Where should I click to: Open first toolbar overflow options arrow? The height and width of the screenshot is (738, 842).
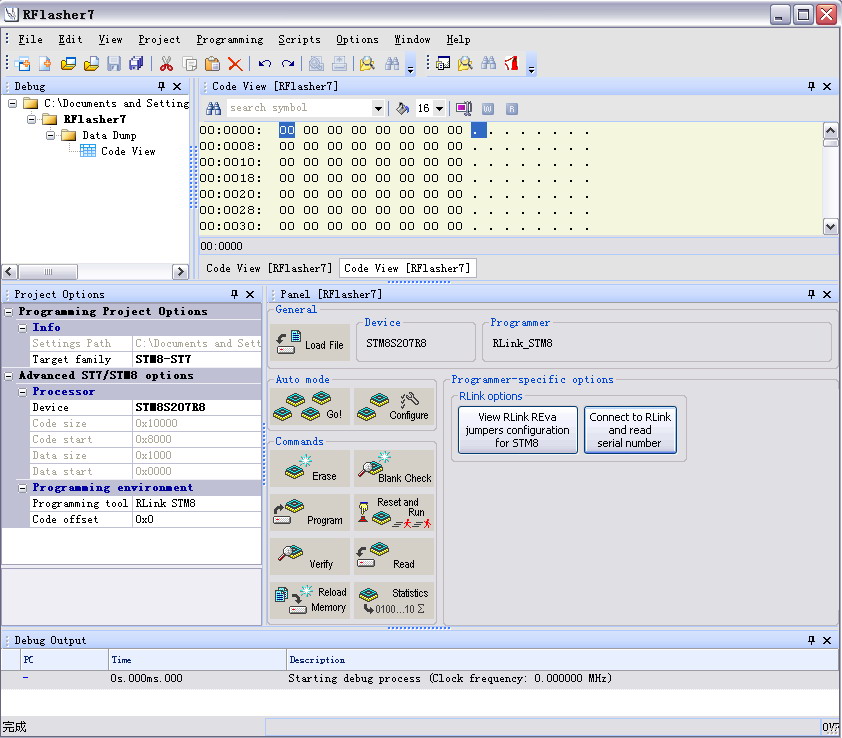pos(411,64)
